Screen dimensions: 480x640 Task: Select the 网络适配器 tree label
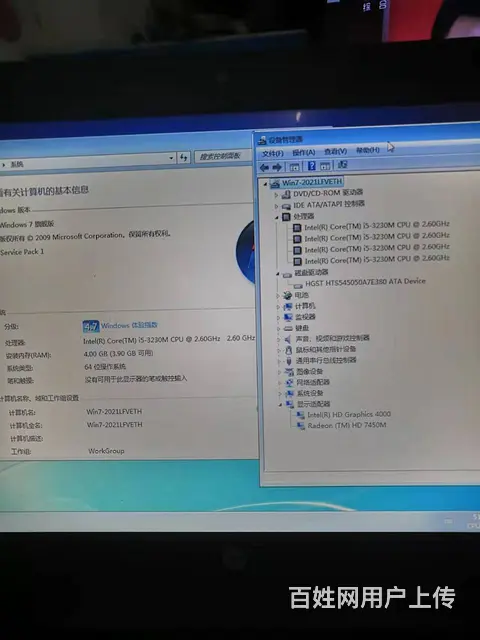pos(313,382)
